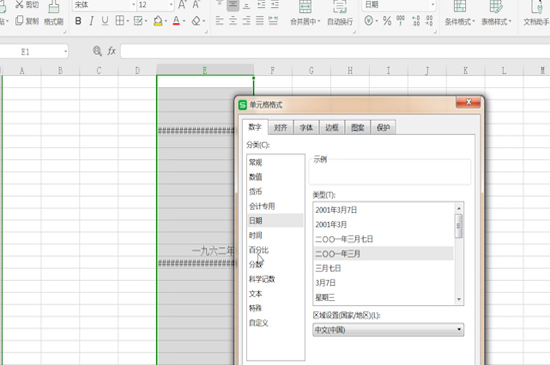The width and height of the screenshot is (550, 365).
Task: Toggle Bold formatting in the ribbon
Action: pyautogui.click(x=78, y=21)
